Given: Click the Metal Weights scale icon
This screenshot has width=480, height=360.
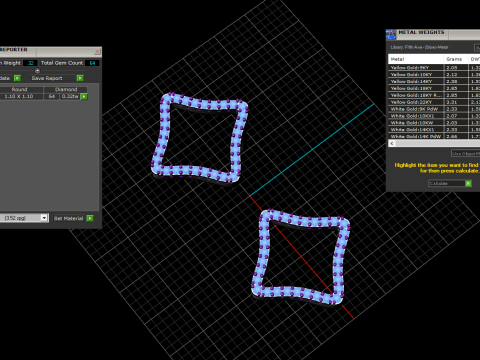Looking at the screenshot, I should click(391, 34).
